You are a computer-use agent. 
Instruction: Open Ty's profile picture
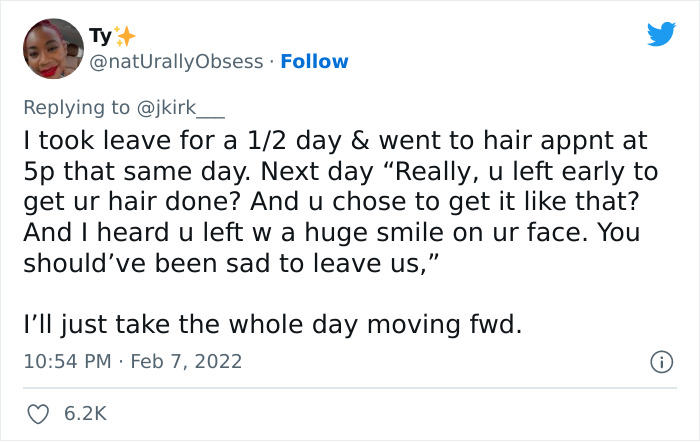(52, 48)
